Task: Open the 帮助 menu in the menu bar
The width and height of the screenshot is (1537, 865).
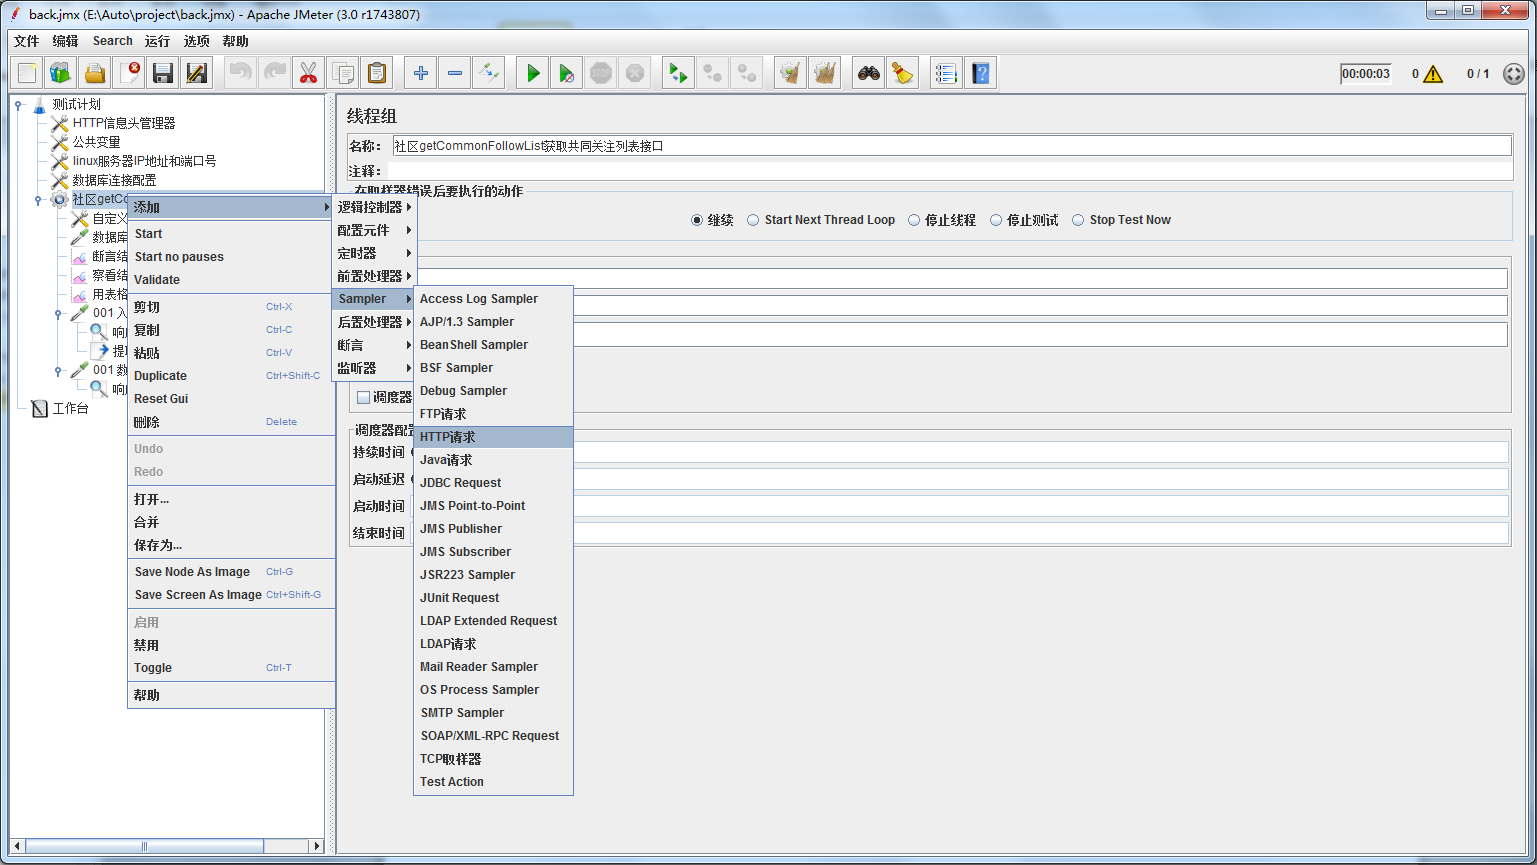Action: (236, 41)
